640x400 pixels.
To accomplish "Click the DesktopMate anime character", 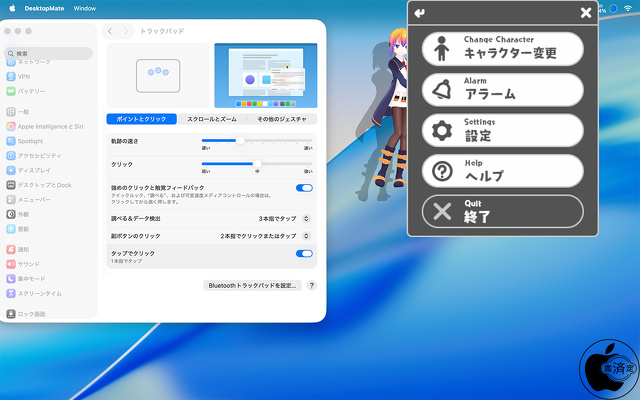I will click(391, 110).
